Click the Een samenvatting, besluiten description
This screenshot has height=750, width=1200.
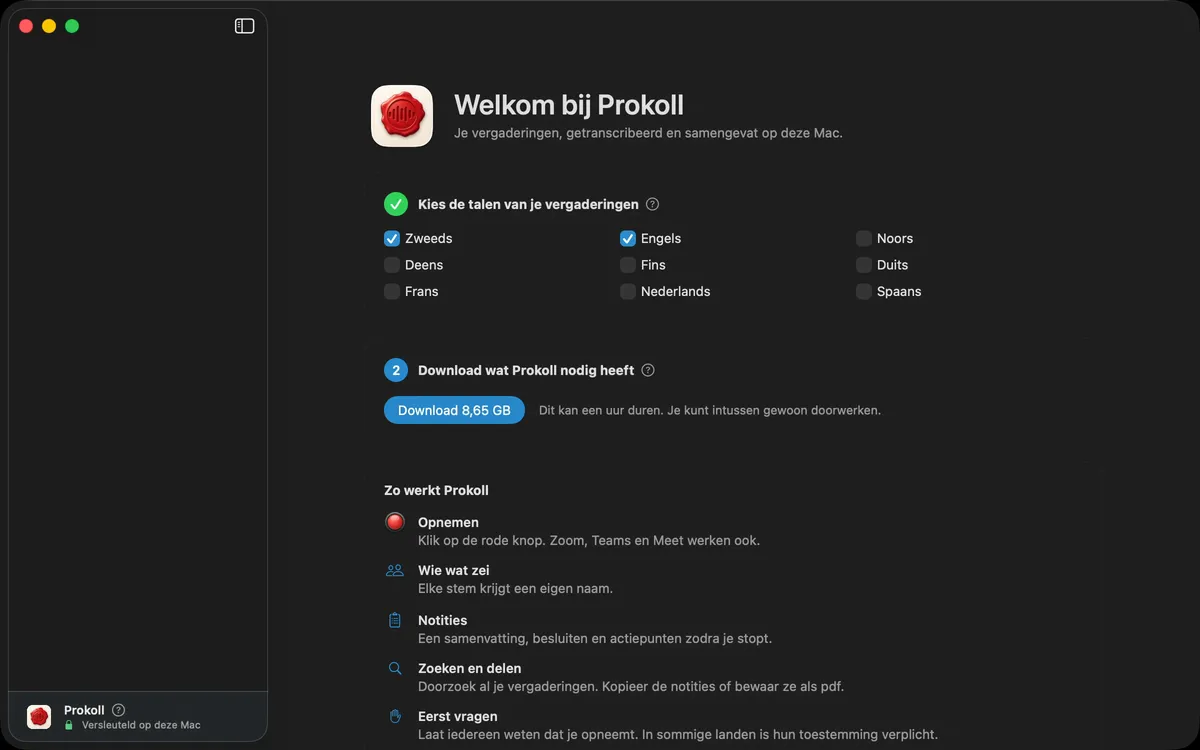pos(595,638)
